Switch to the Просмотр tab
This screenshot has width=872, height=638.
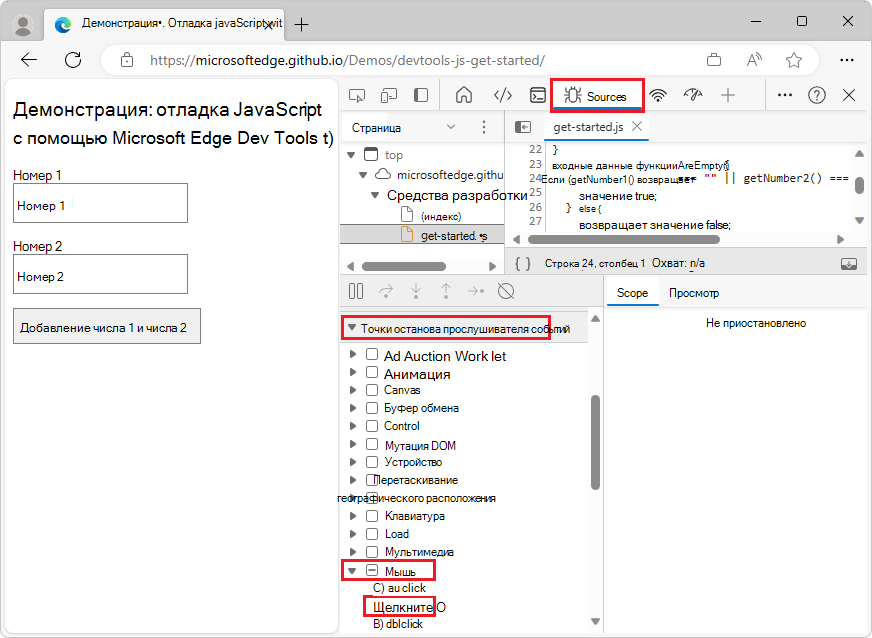[x=693, y=293]
